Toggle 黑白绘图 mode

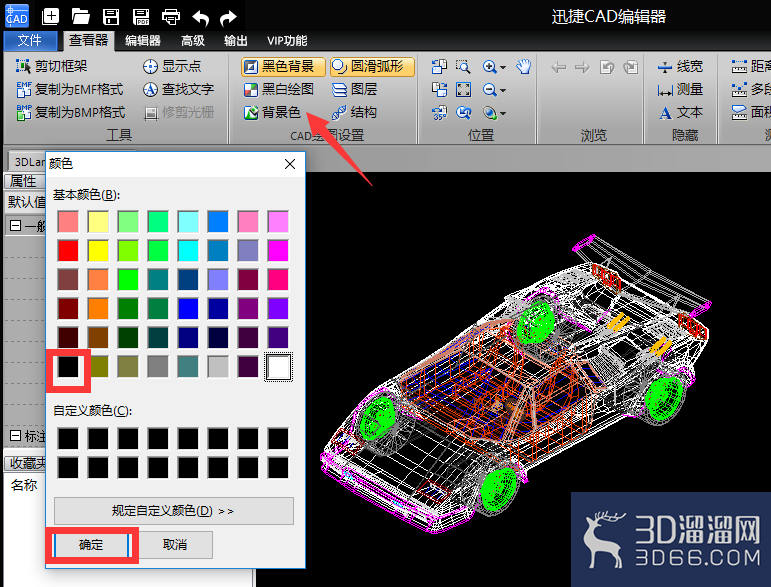(x=278, y=89)
